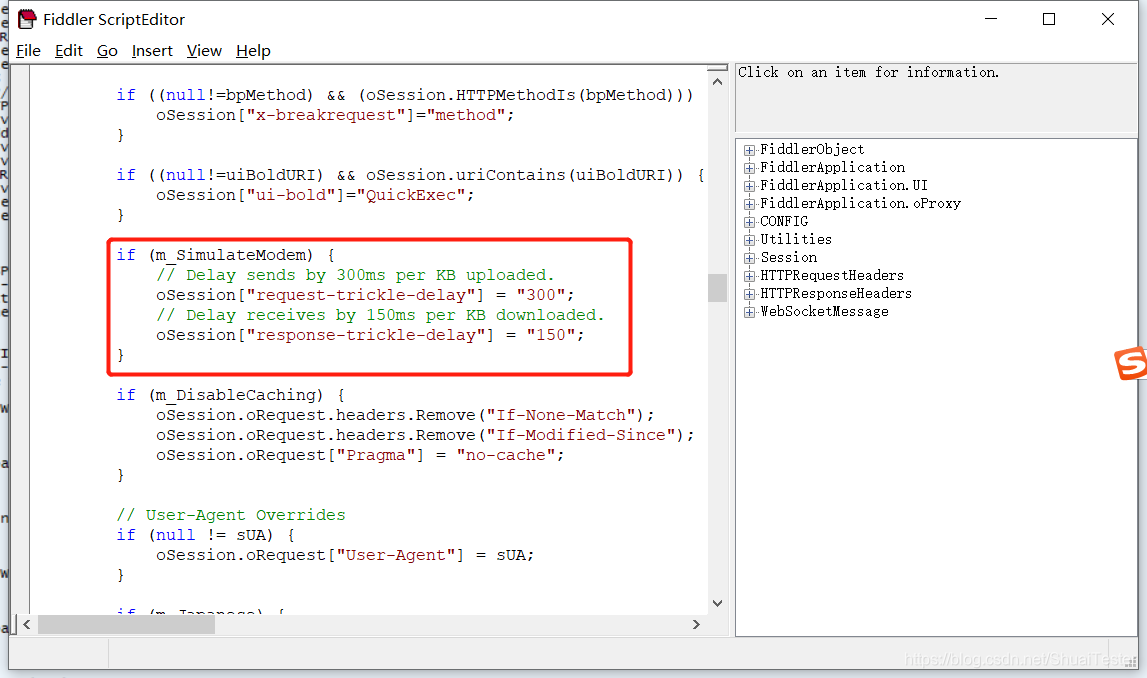Open the Edit menu
Screen dimensions: 1147x678
69,50
